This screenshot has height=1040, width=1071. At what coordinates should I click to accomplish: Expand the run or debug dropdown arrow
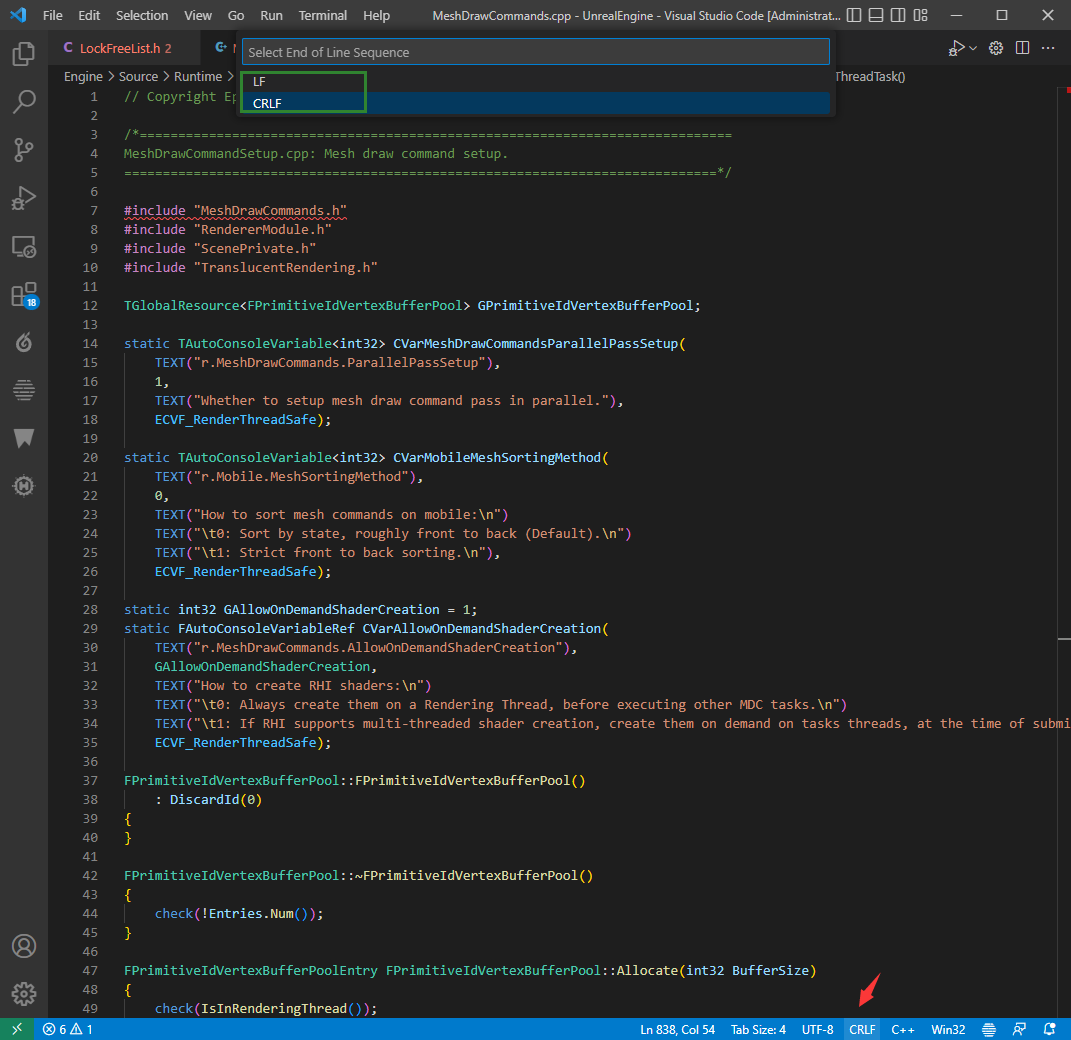click(973, 48)
